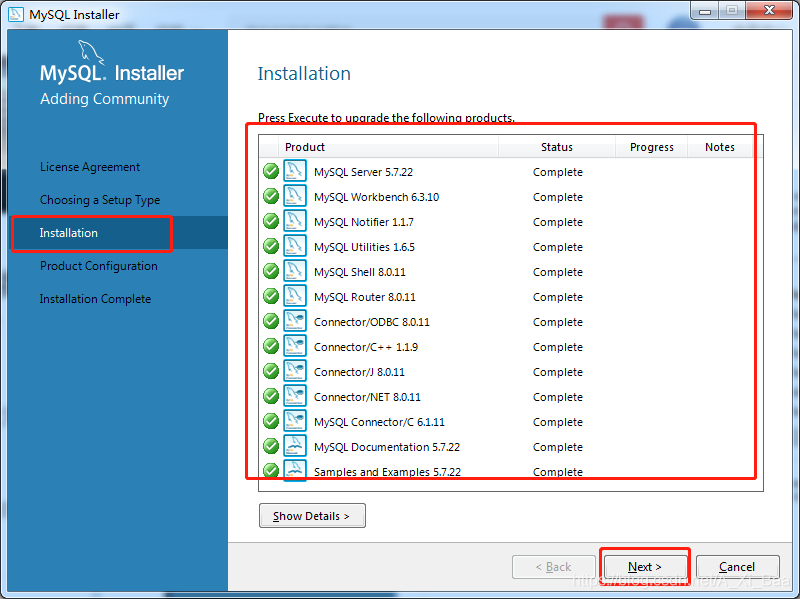Select the MySQL Workbench 6.3.10 row name
The image size is (800, 599).
point(377,197)
